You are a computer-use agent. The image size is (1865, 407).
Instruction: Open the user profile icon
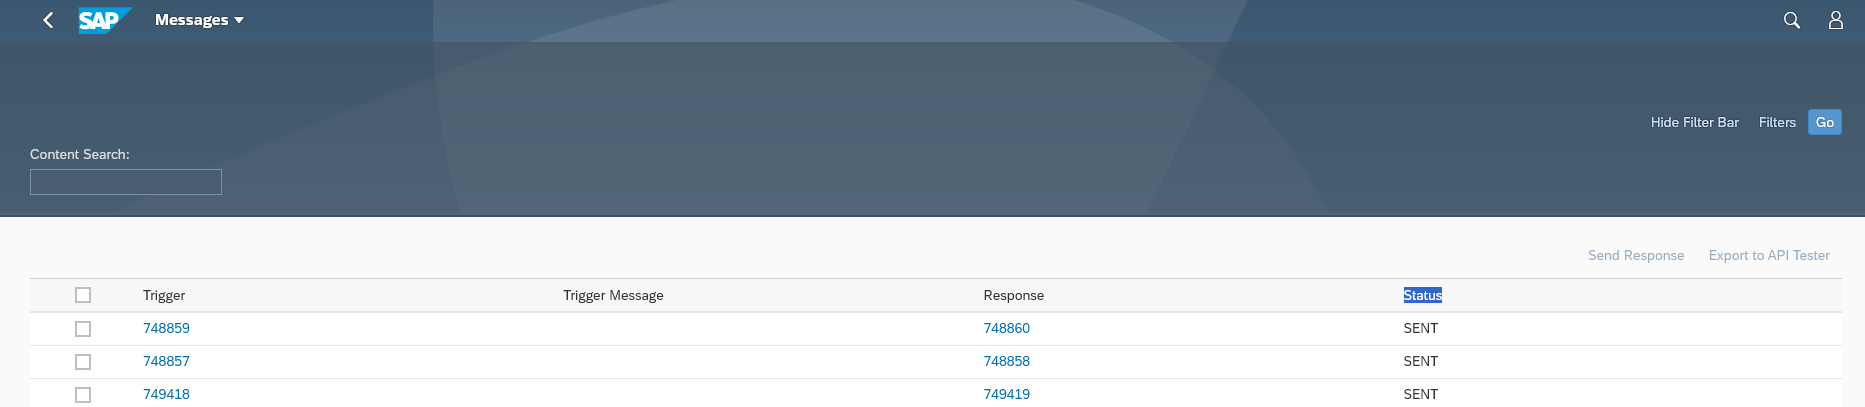[x=1835, y=20]
